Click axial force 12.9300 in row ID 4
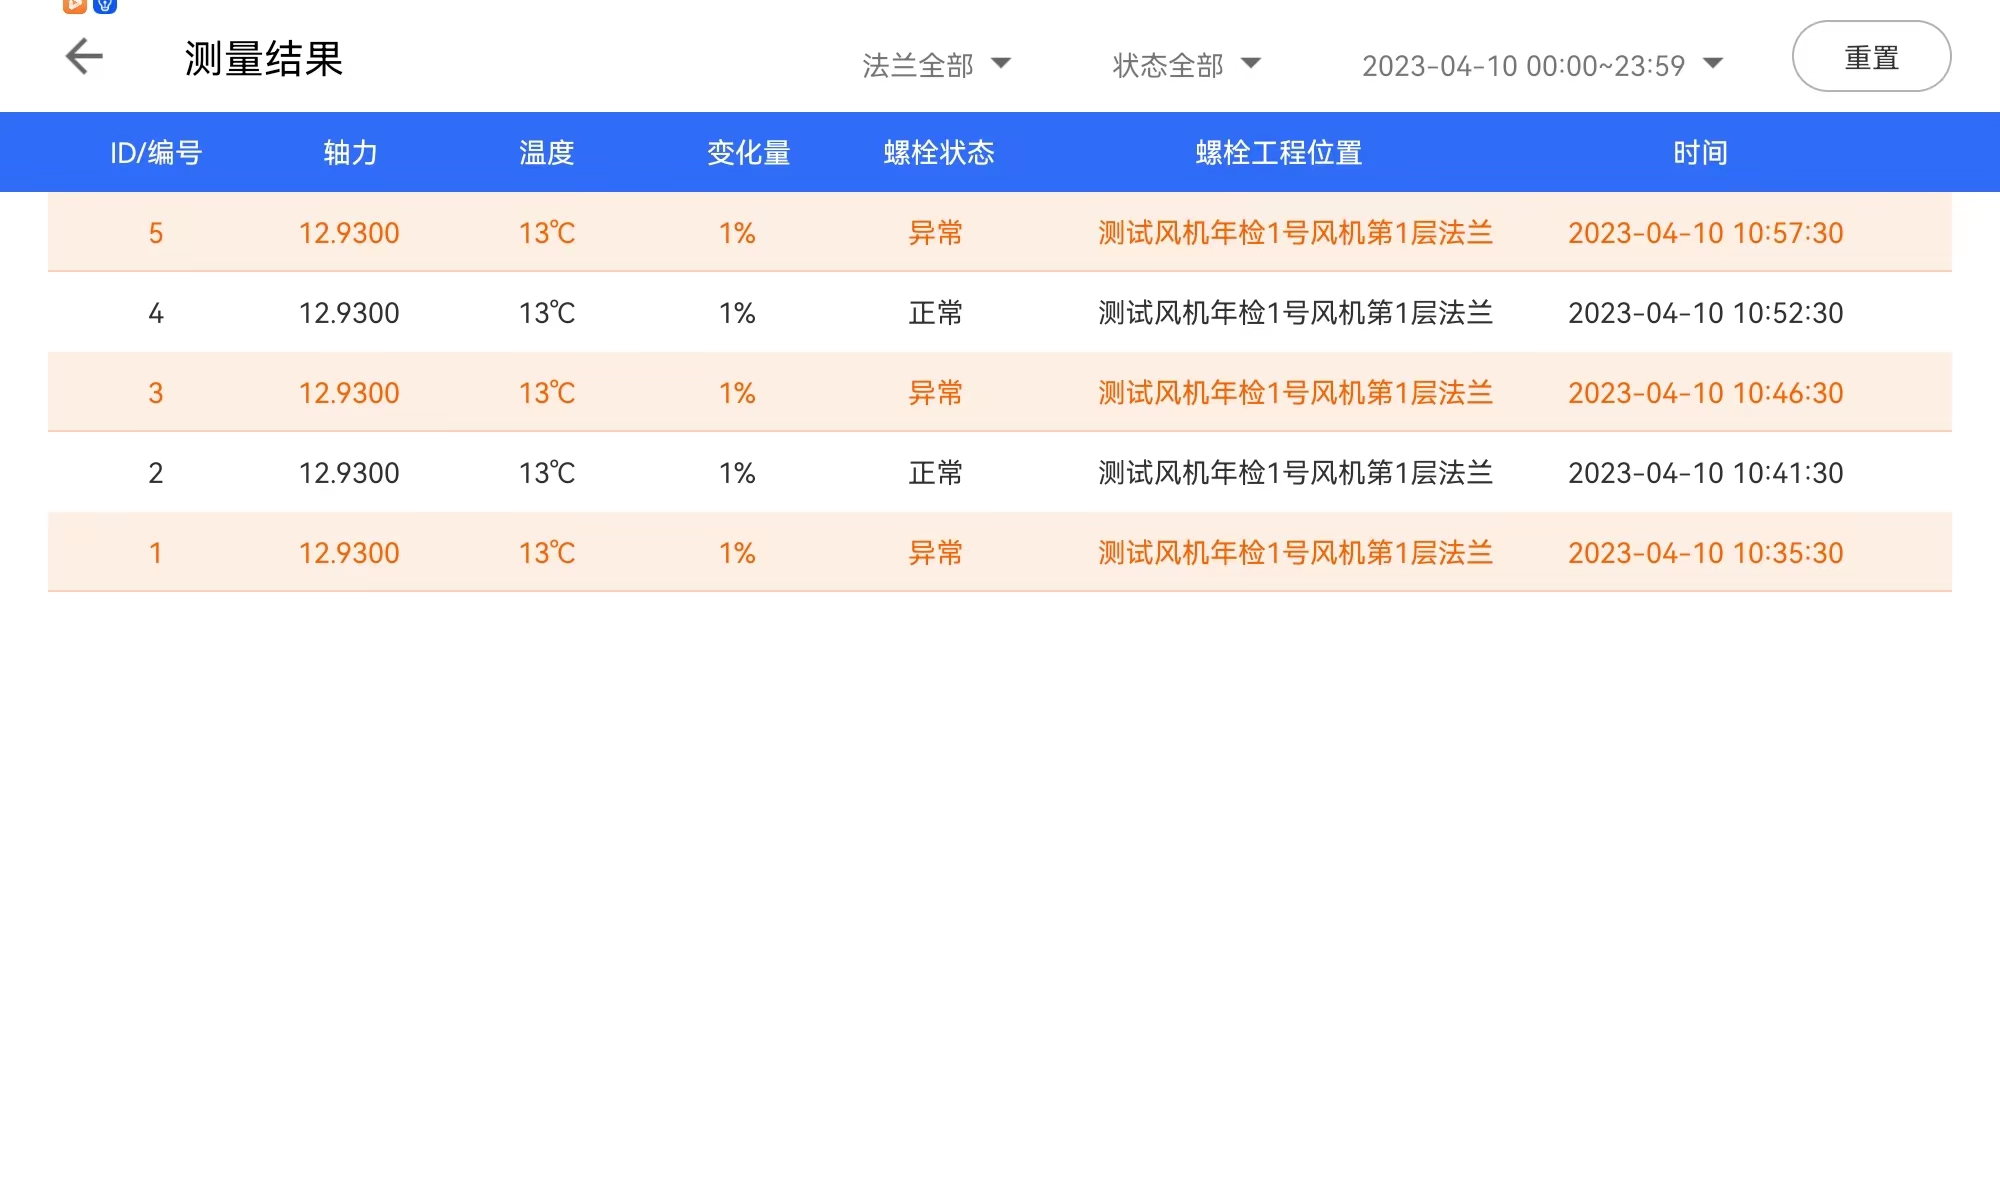This screenshot has height=1200, width=2000. point(349,313)
